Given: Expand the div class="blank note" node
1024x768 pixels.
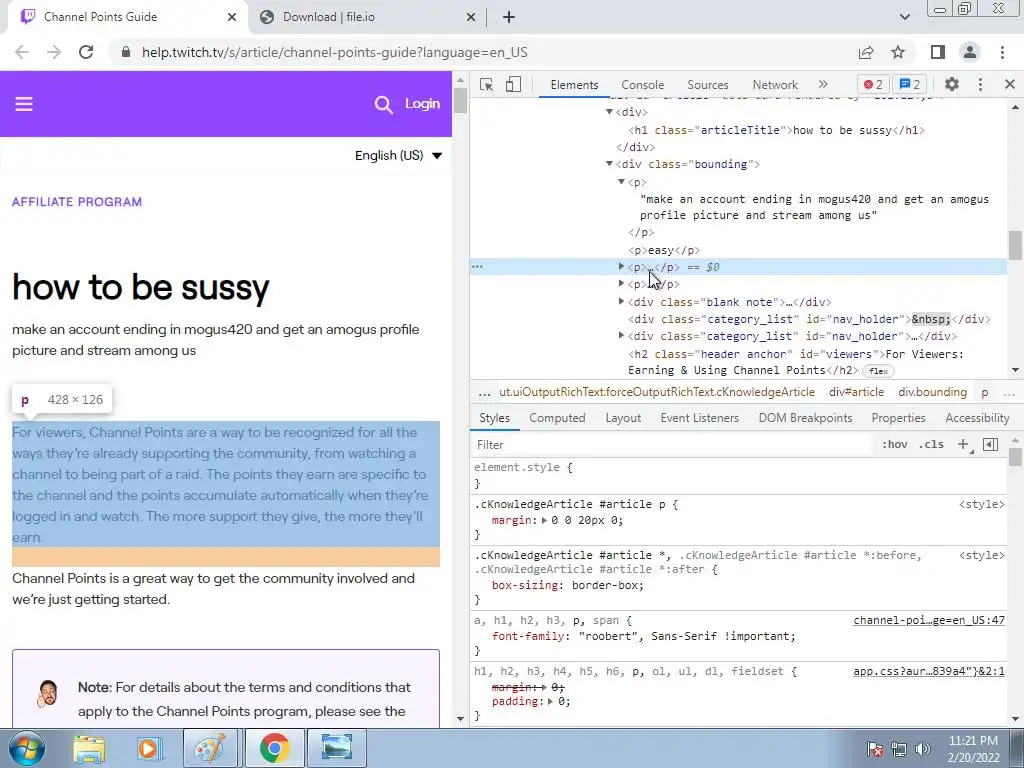Looking at the screenshot, I should (622, 301).
